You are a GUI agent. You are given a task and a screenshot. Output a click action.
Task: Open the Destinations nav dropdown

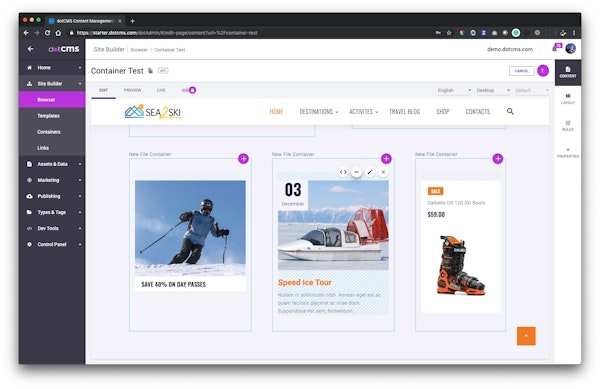coord(319,112)
